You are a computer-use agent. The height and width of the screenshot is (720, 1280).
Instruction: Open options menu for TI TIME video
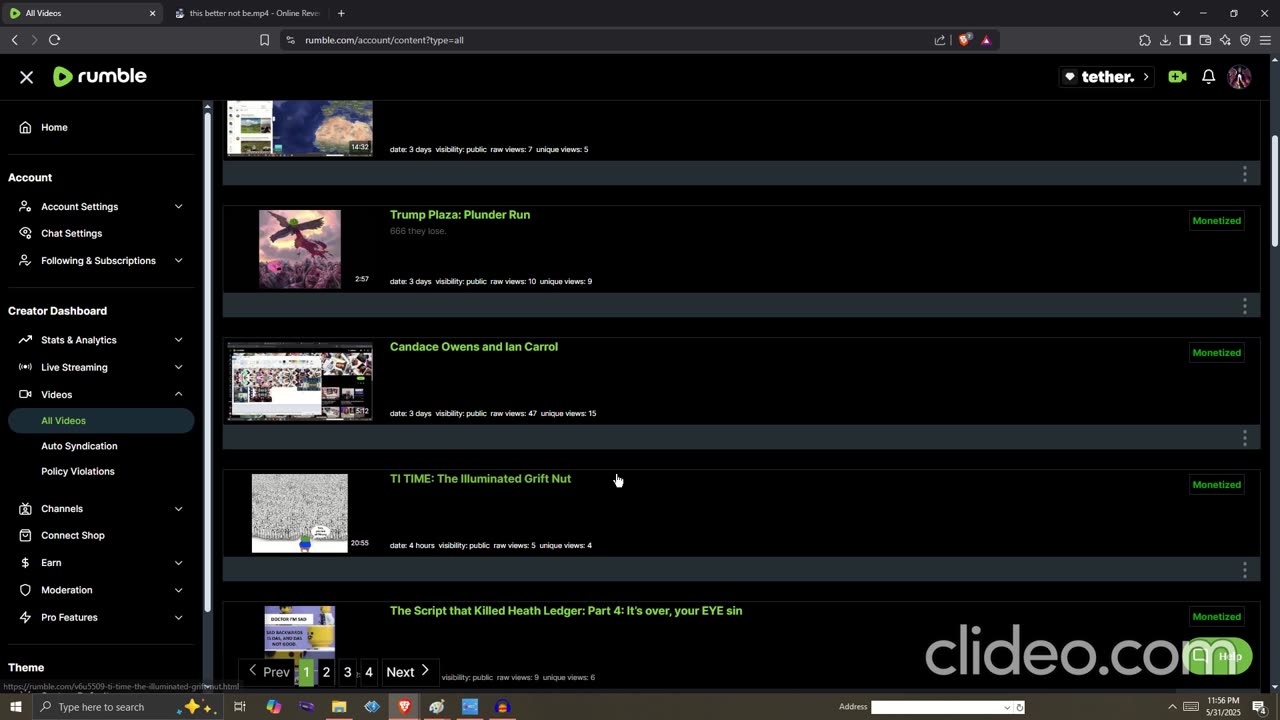point(1245,569)
